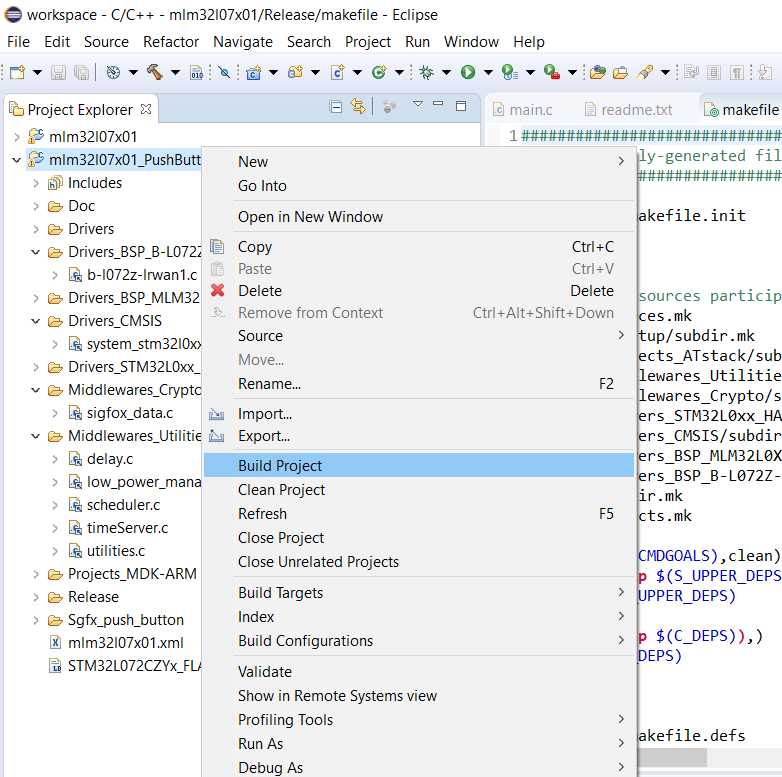Click the manage build configurations icon
This screenshot has width=782, height=777.
tap(114, 72)
